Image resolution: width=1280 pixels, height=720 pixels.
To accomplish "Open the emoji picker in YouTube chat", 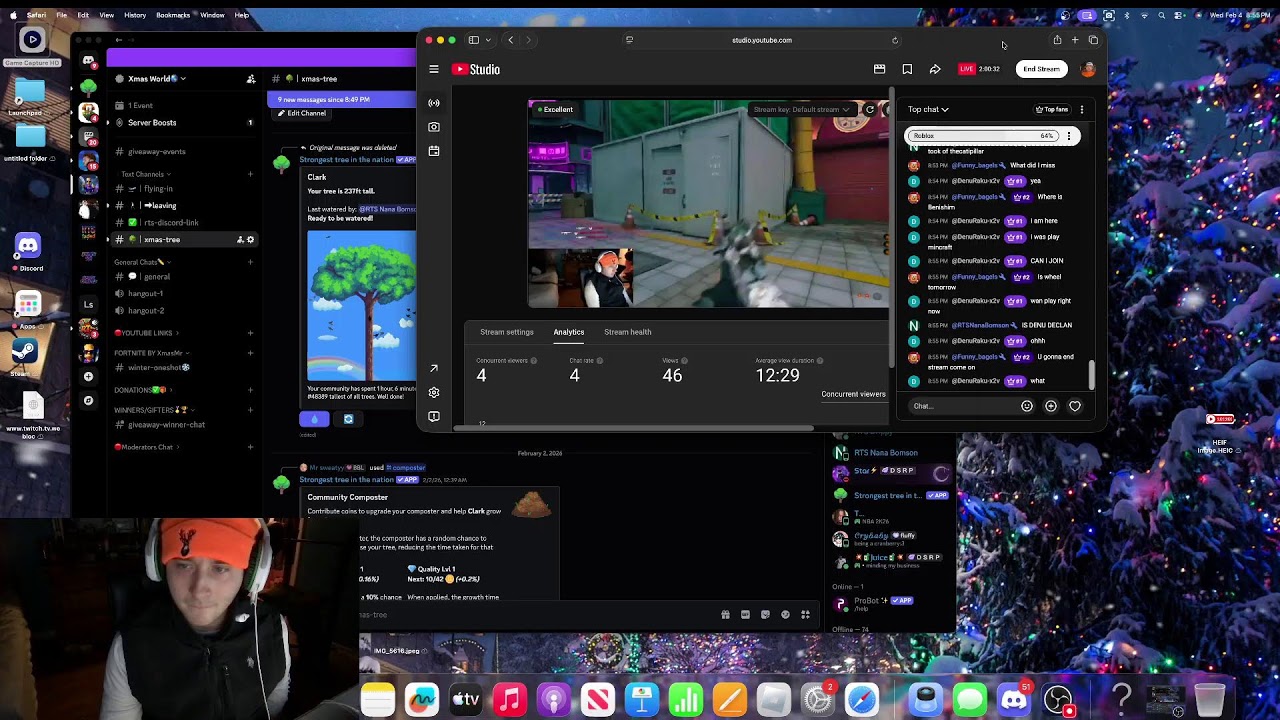I will 1027,406.
